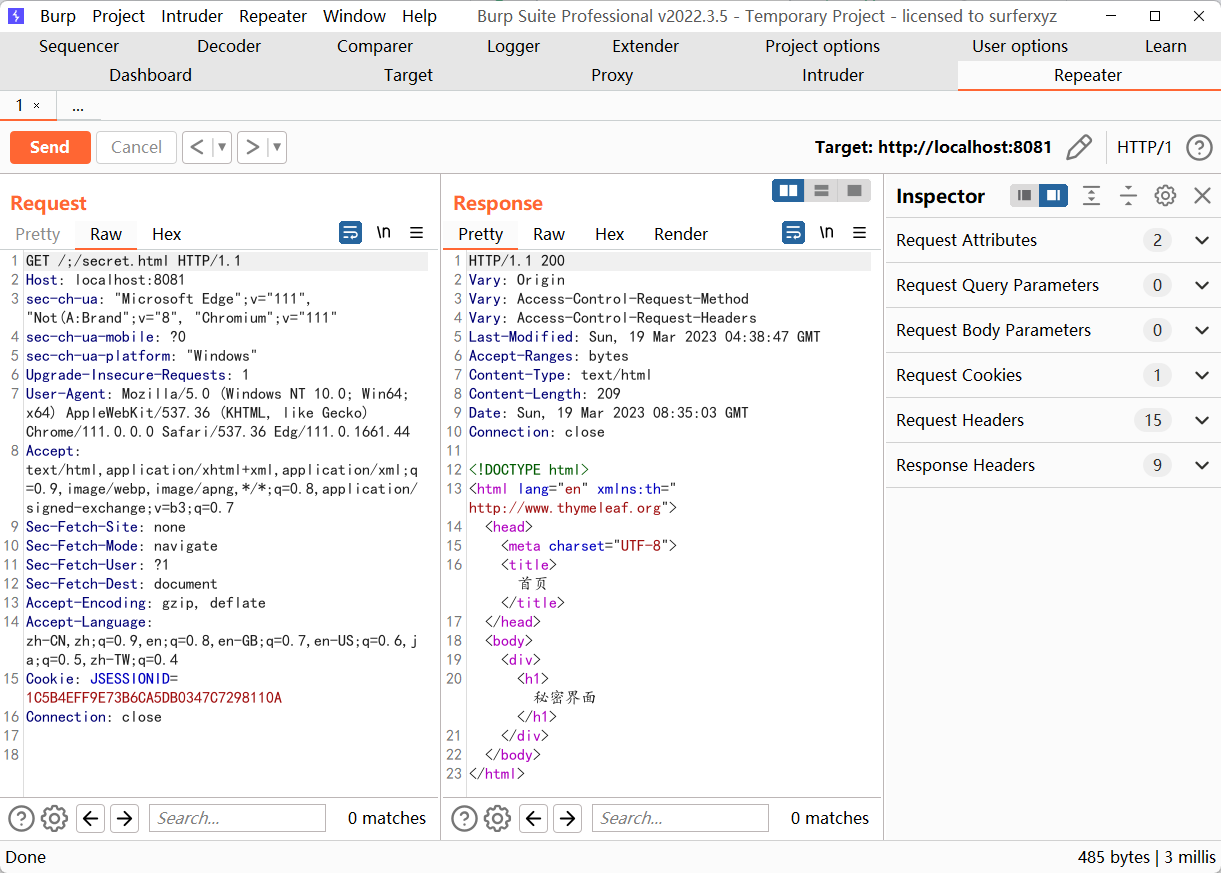Viewport: 1221px width, 873px height.
Task: Click the Cancel button
Action: [x=136, y=147]
